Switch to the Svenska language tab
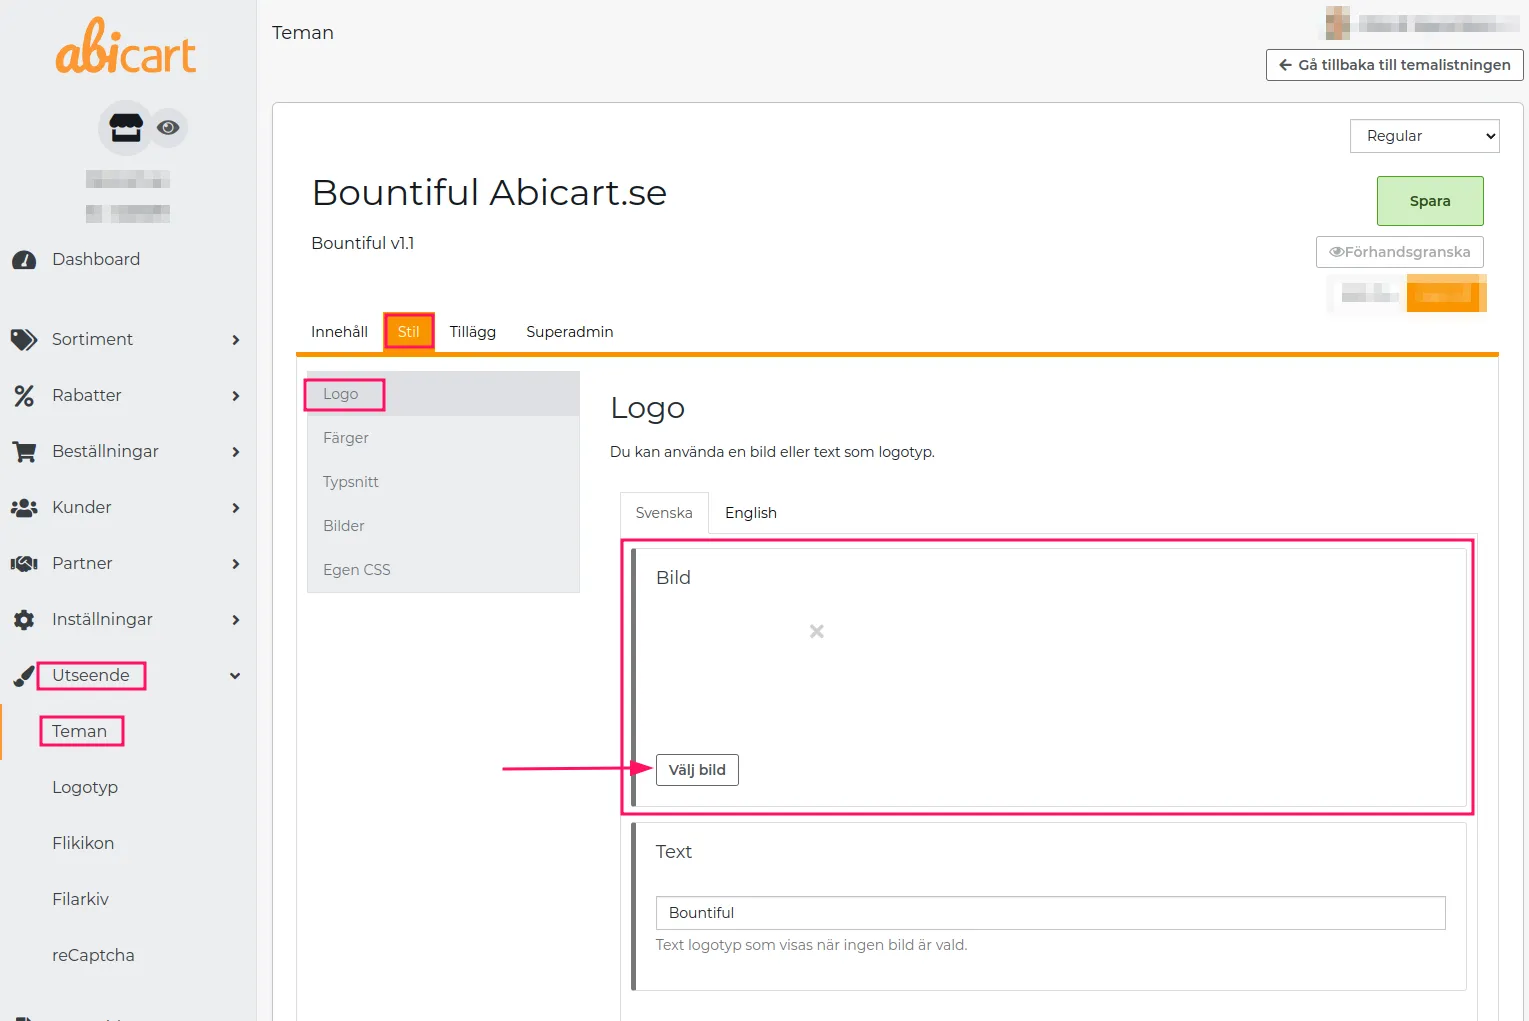The height and width of the screenshot is (1021, 1529). click(x=664, y=513)
